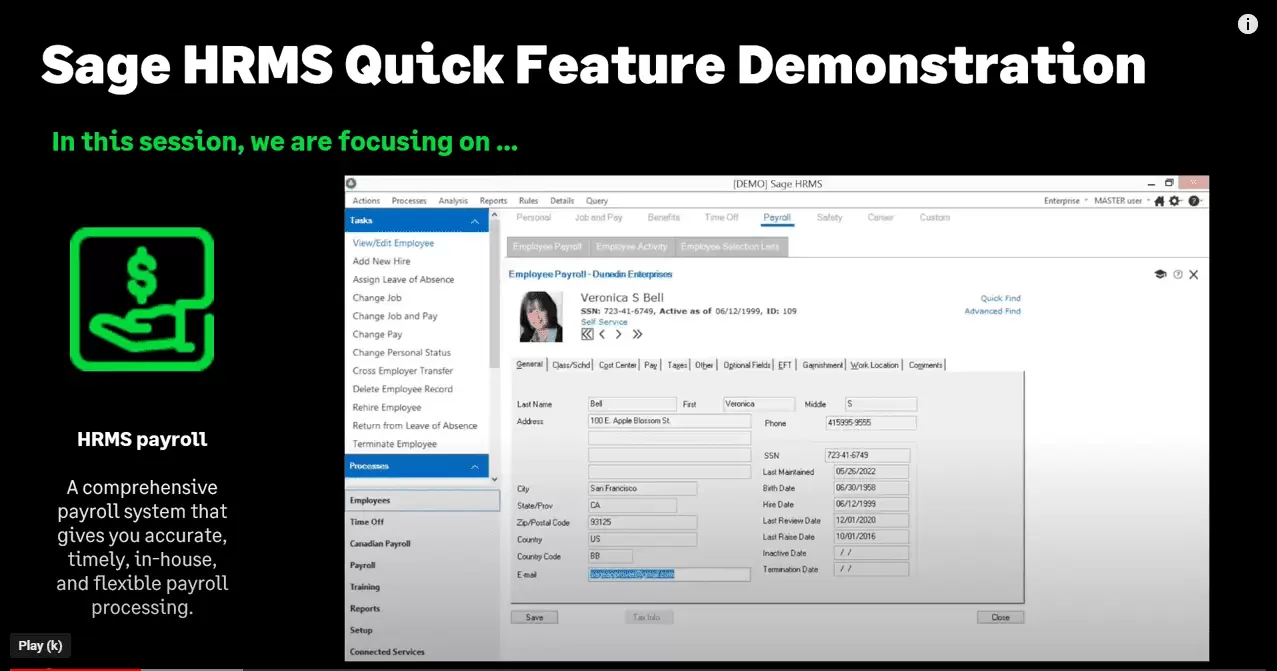Switch to the Taxes tab
The width and height of the screenshot is (1277, 671).
pos(677,365)
